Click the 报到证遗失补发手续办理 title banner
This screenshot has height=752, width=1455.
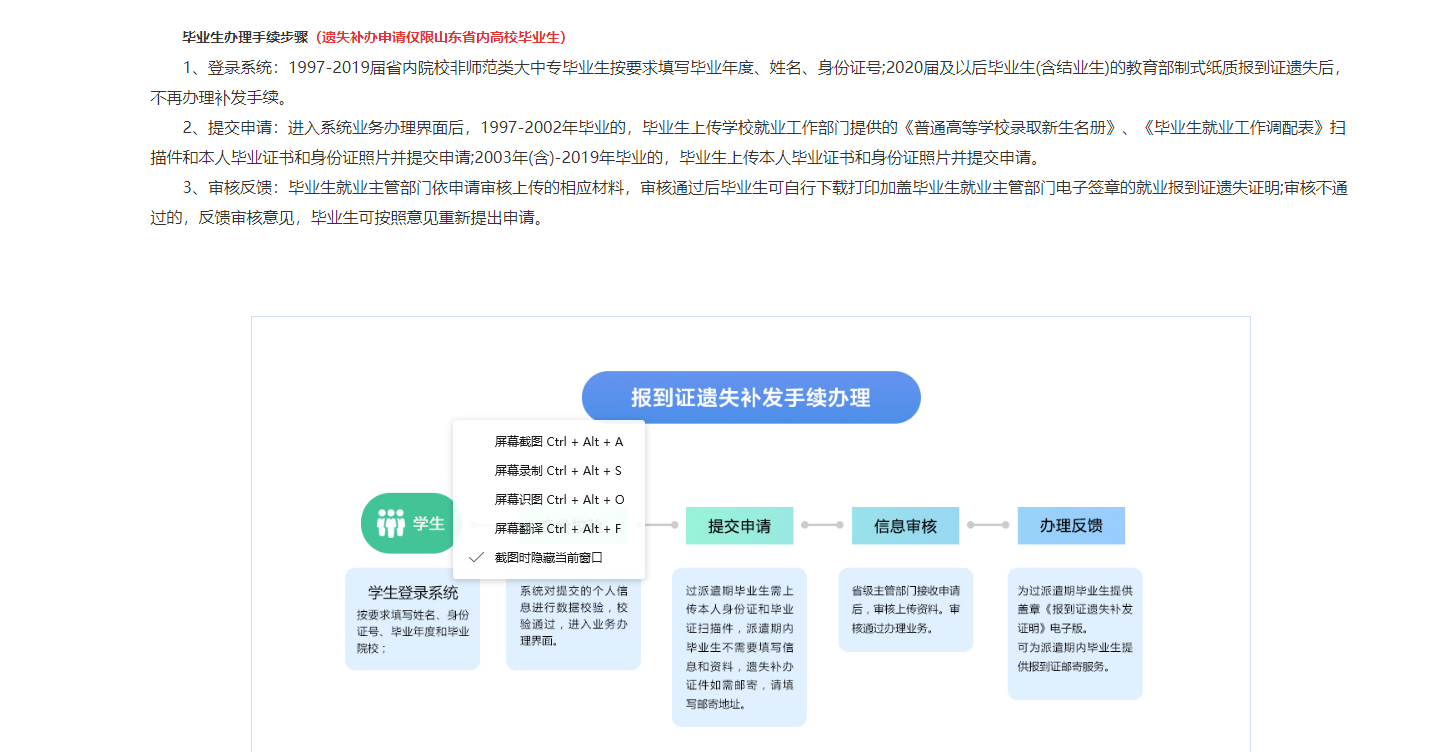click(x=750, y=397)
